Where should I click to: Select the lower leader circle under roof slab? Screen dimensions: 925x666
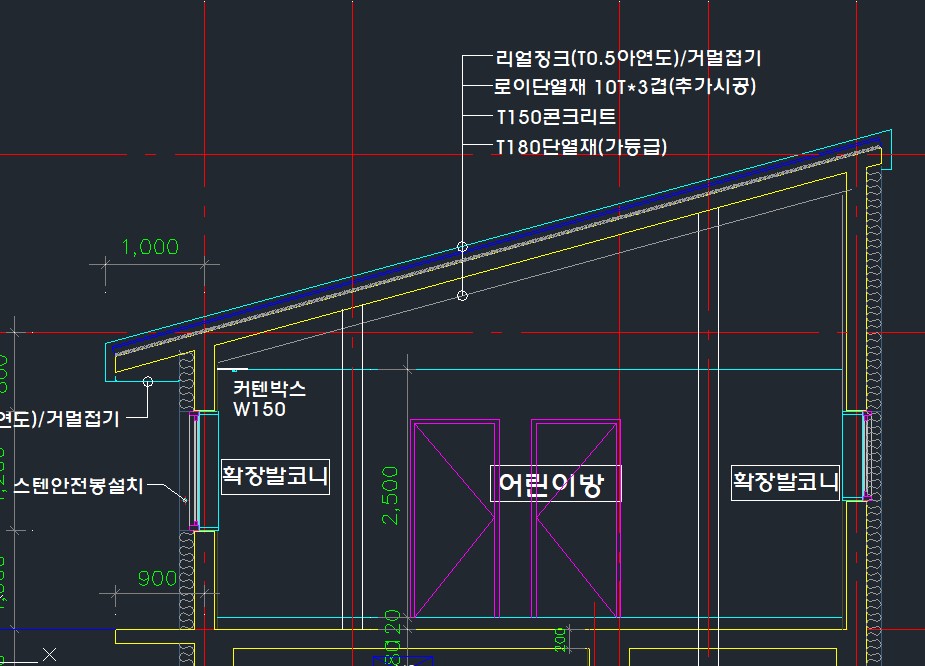tap(462, 295)
